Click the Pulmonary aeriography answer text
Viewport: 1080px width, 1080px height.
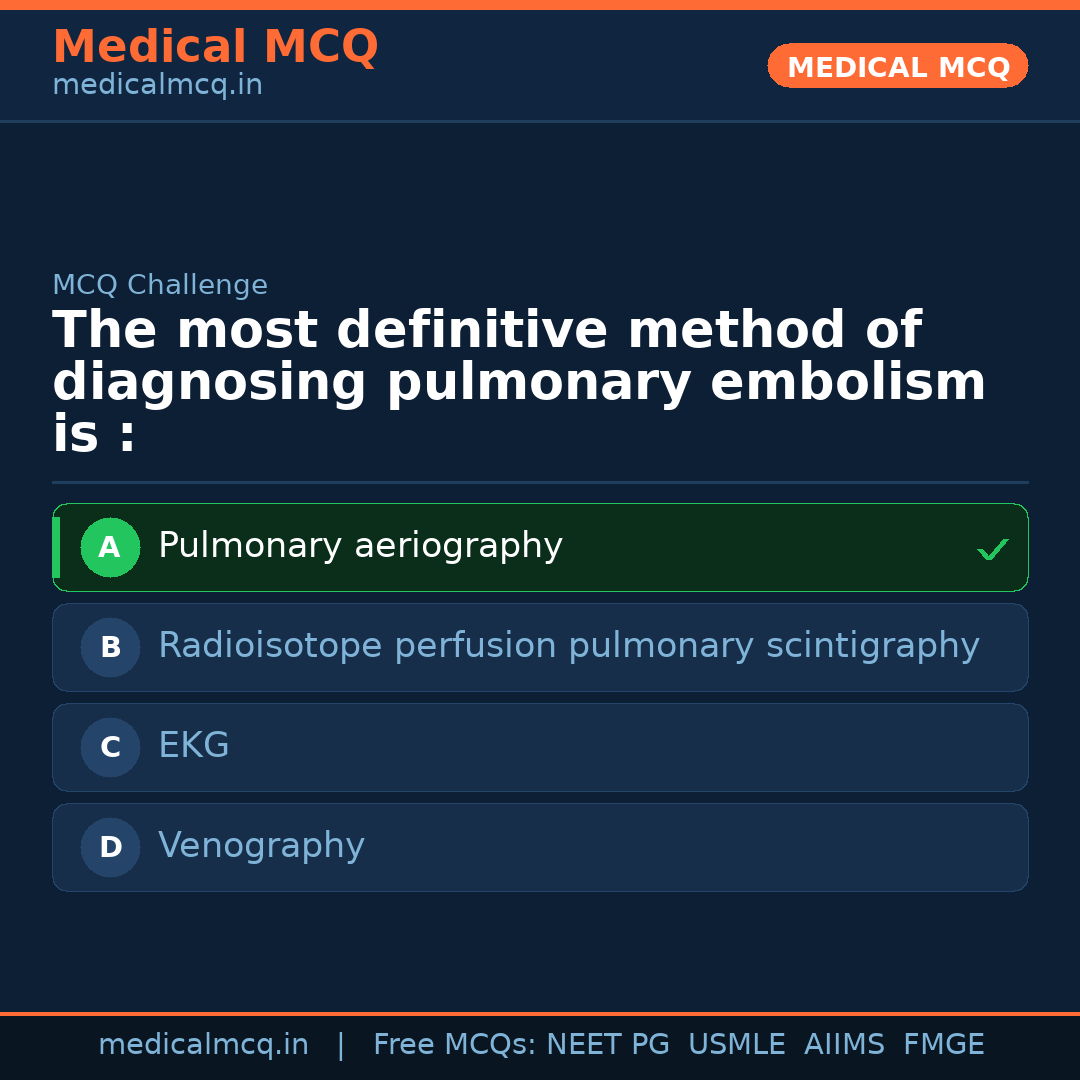tap(360, 546)
